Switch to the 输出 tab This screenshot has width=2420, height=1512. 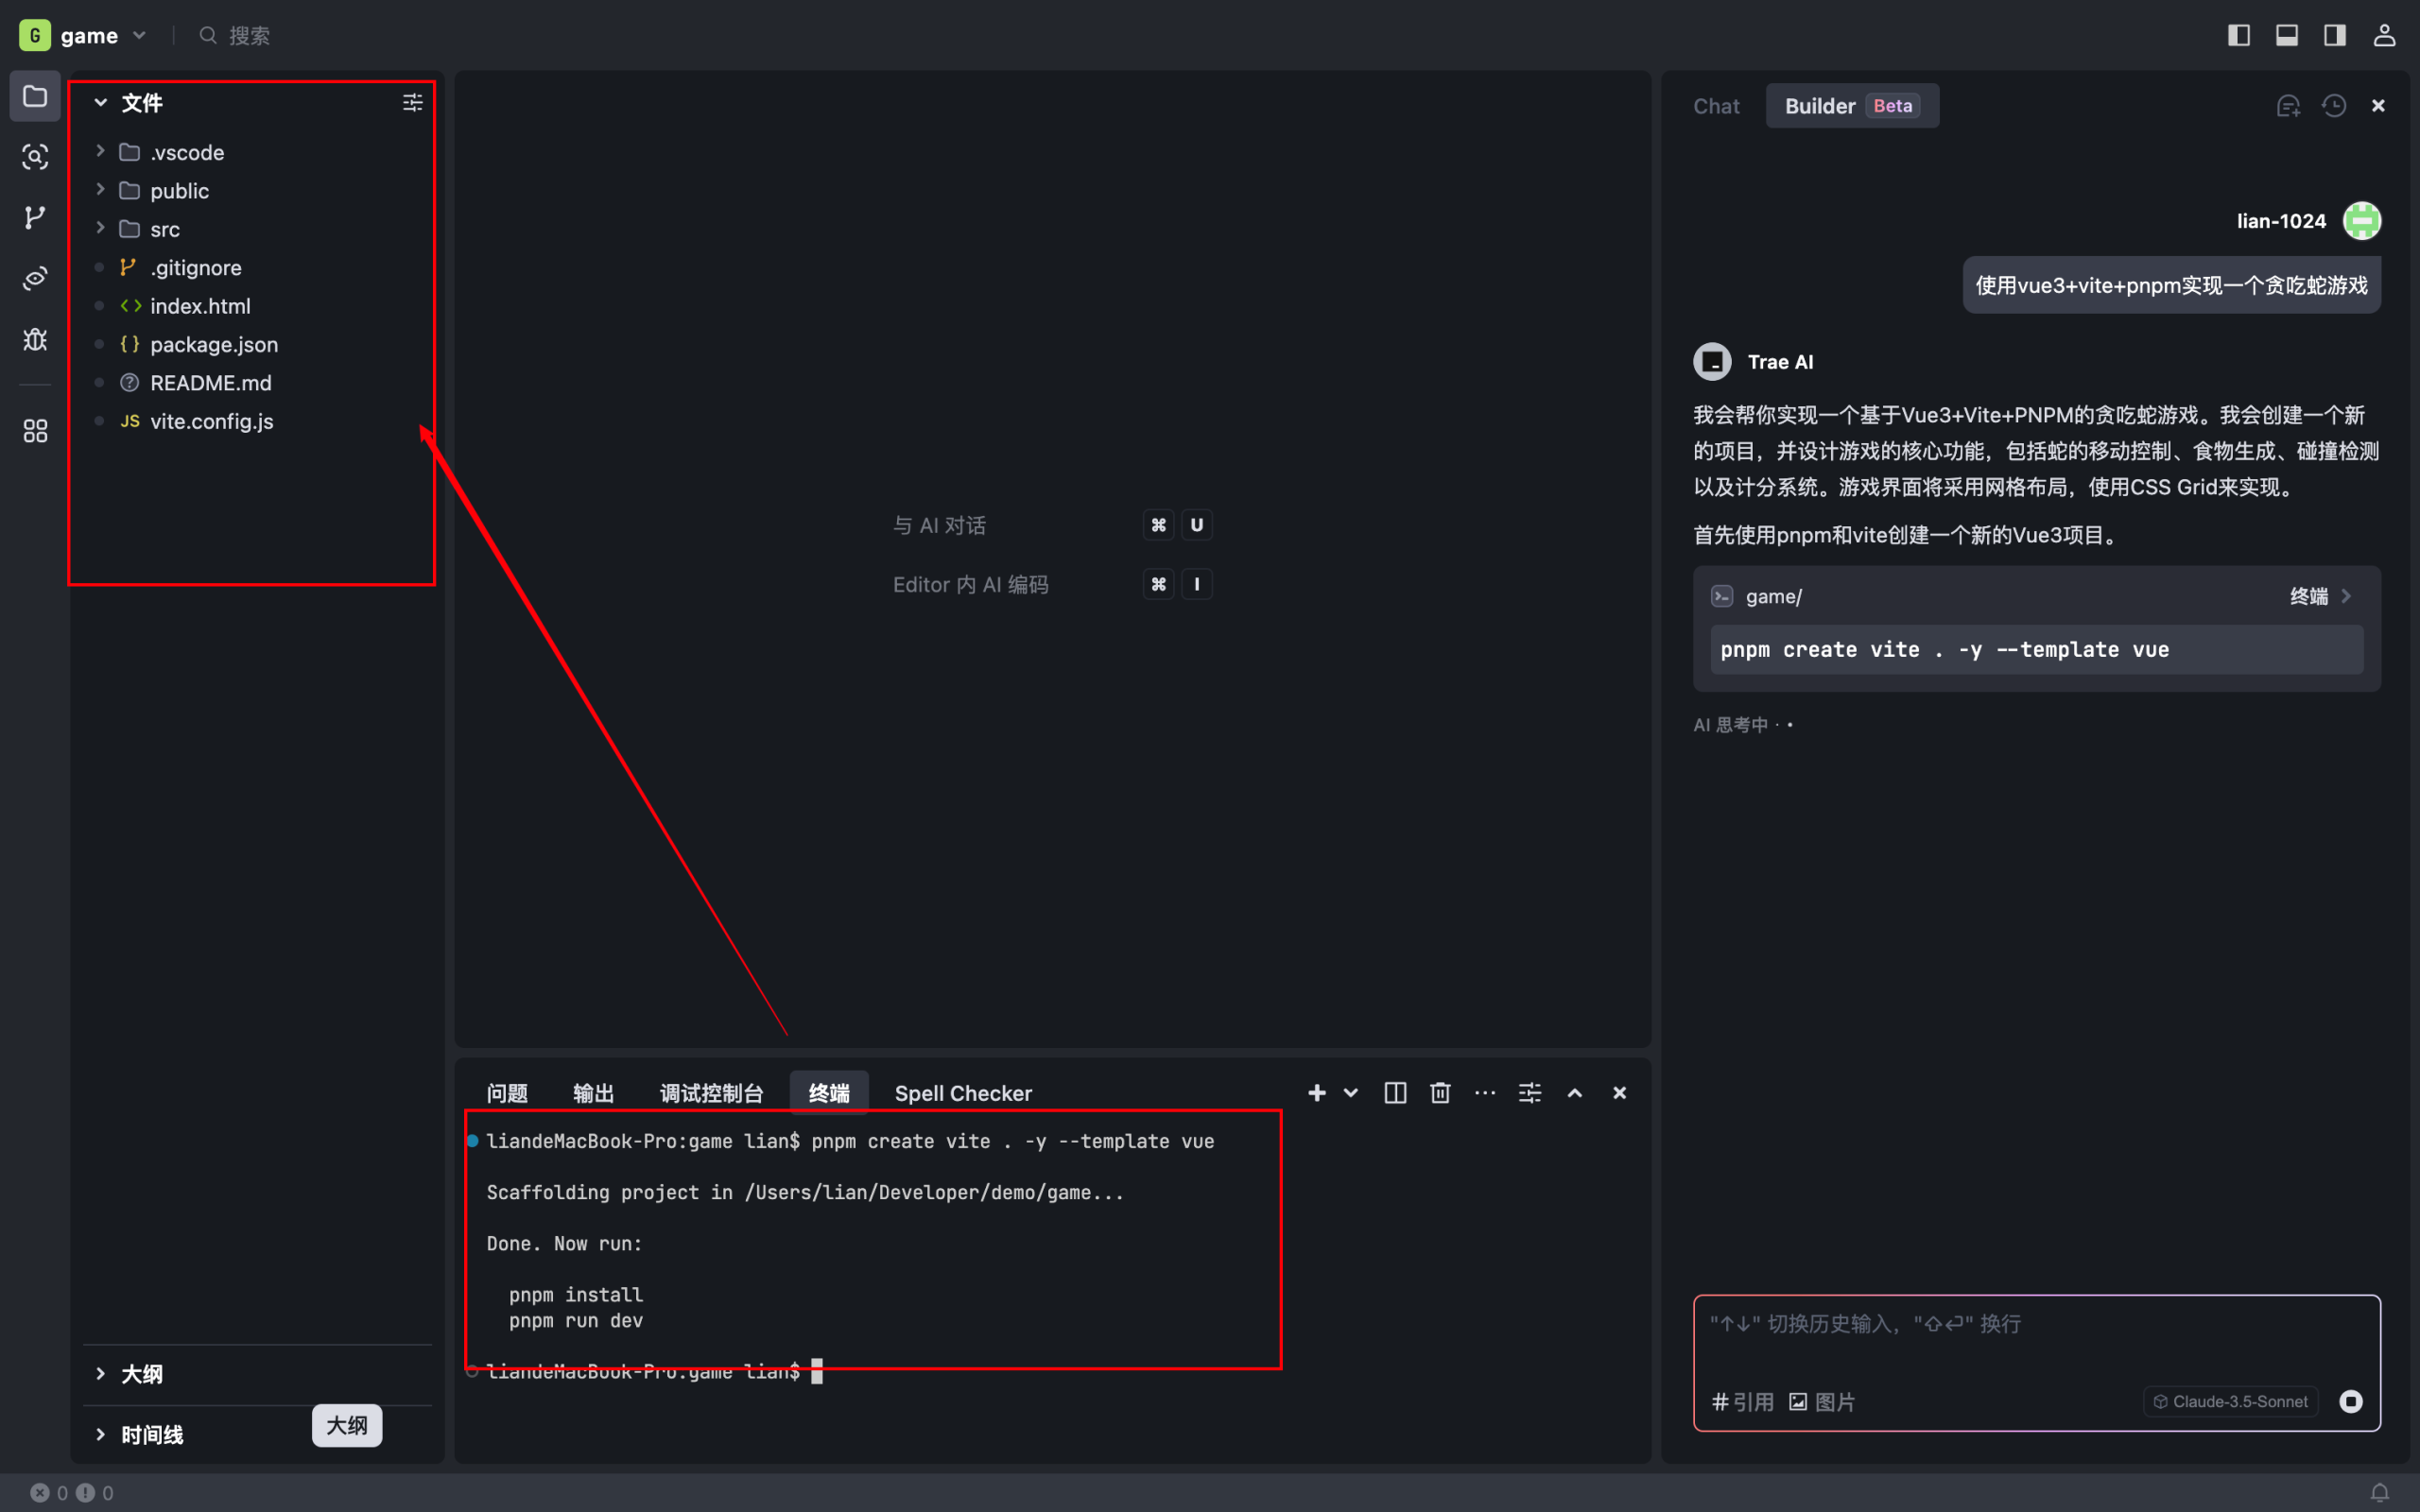point(593,1093)
